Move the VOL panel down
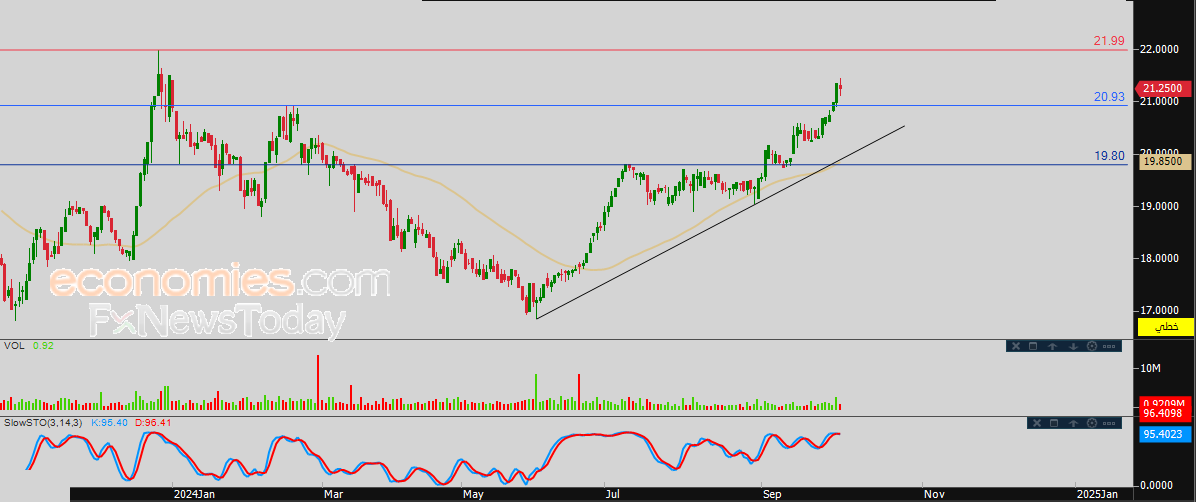1196x502 pixels. point(1073,346)
